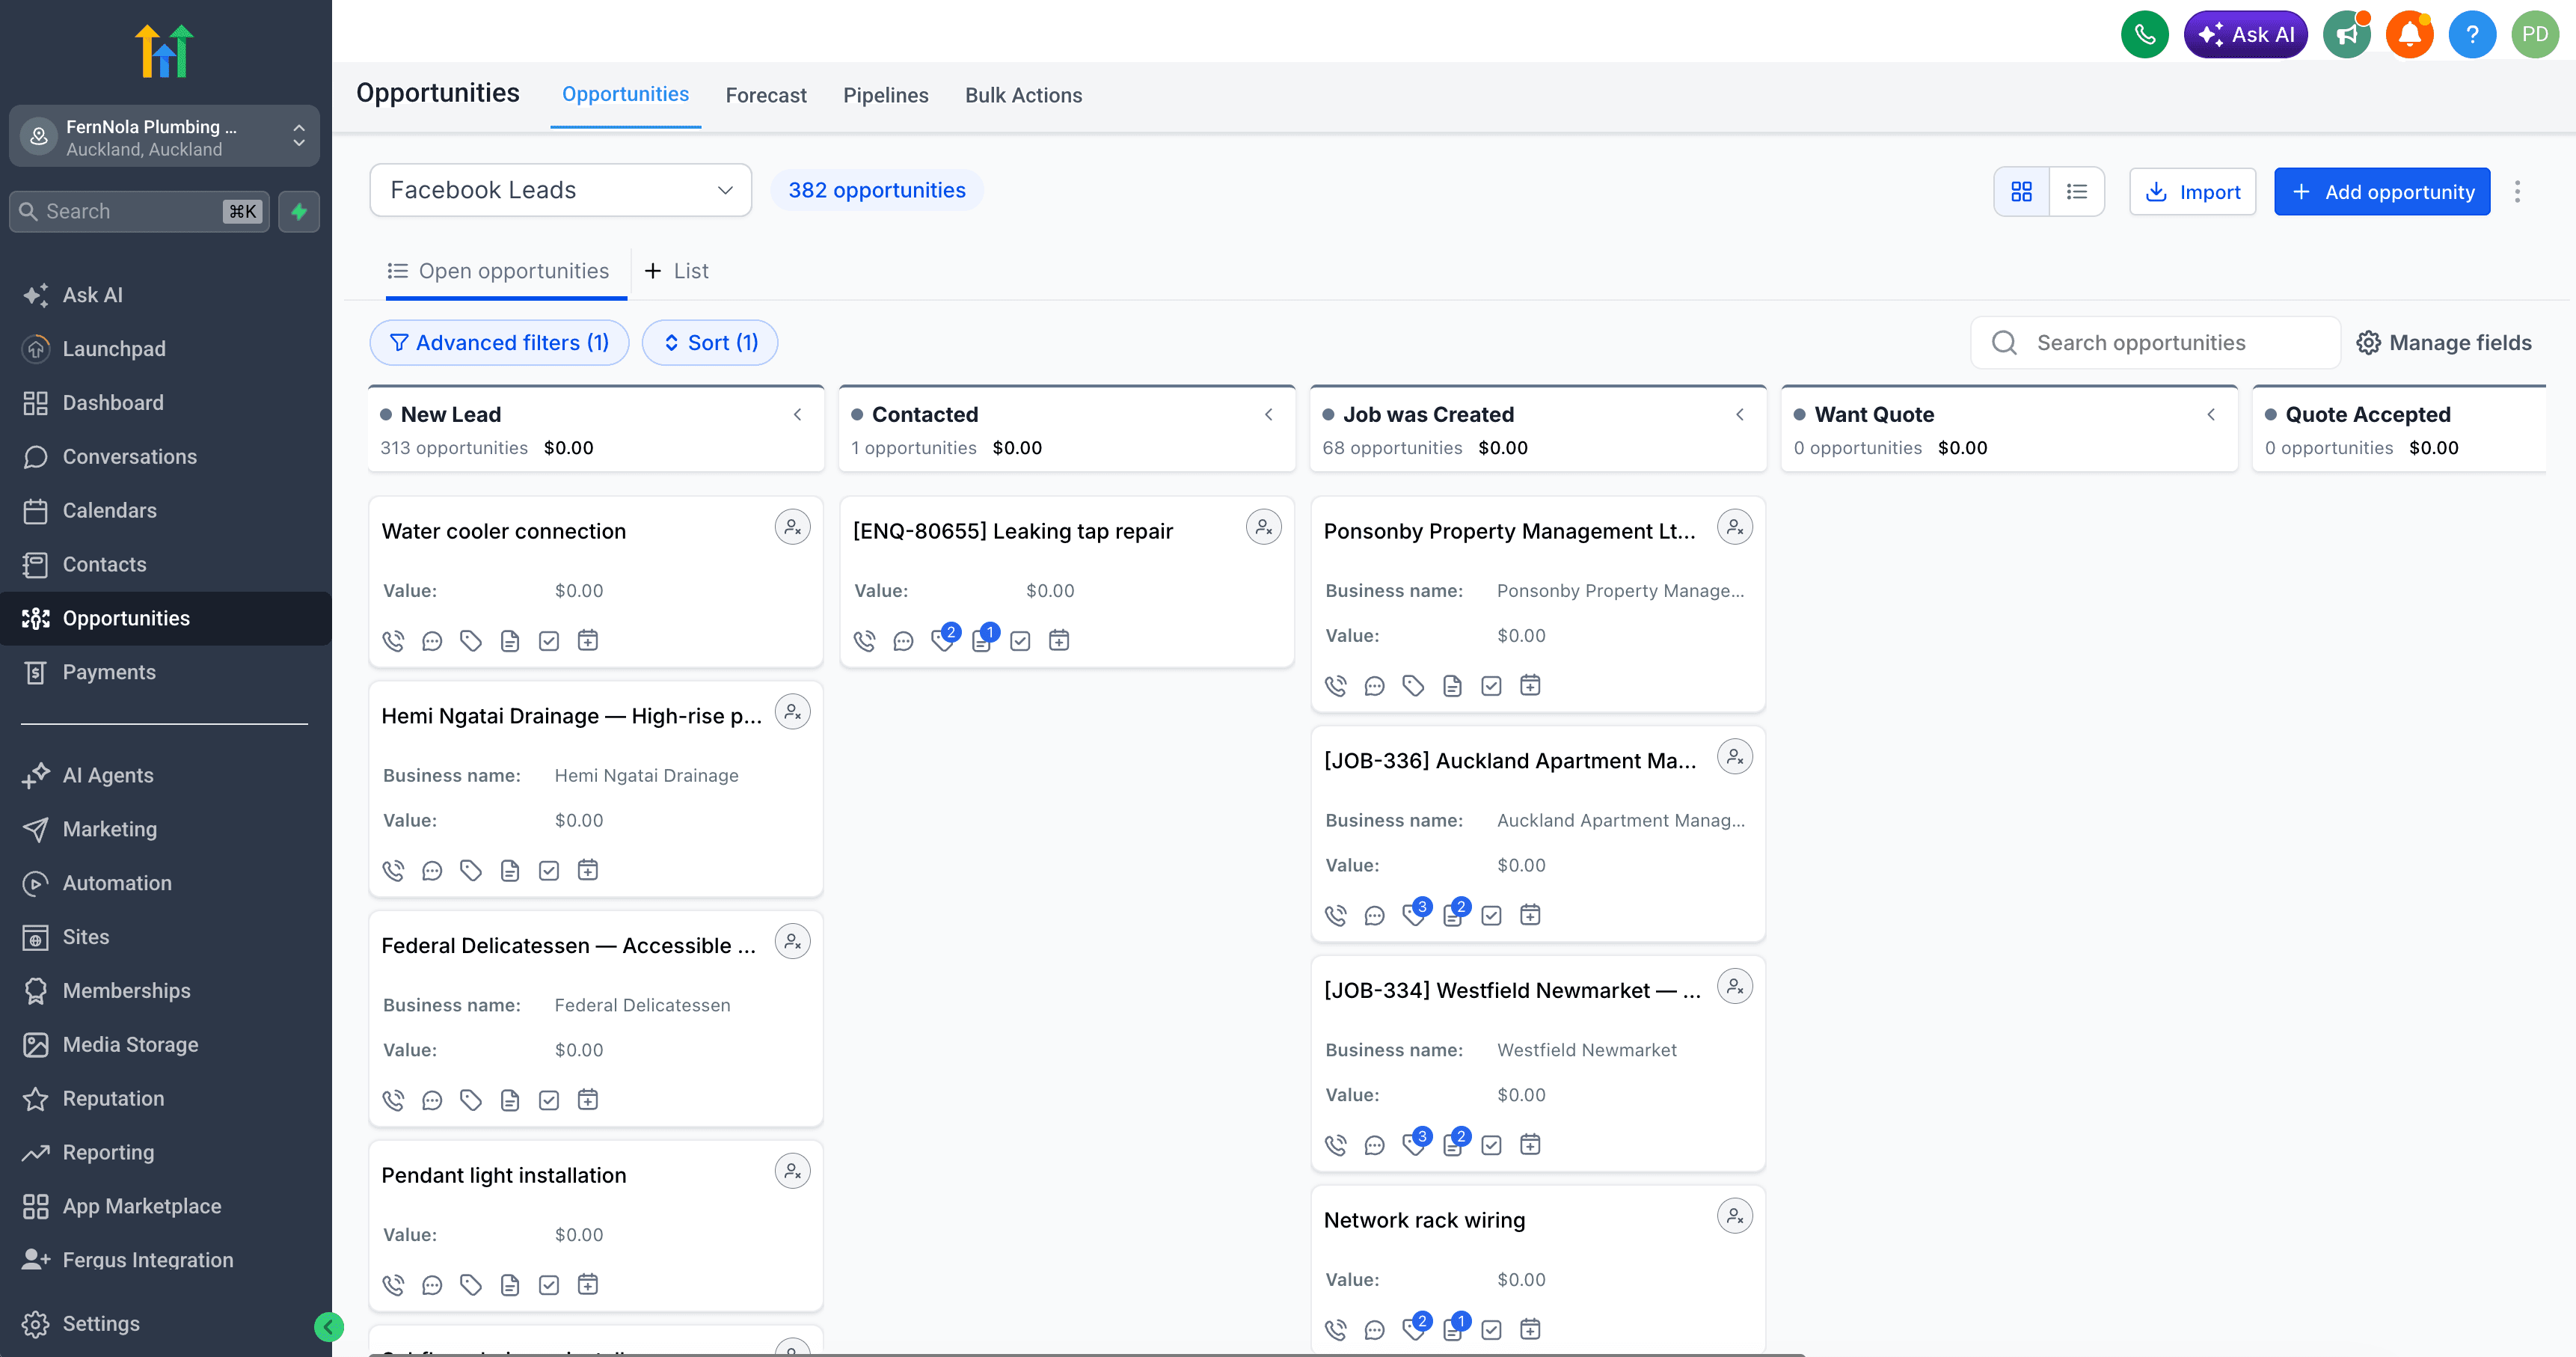
Task: Open notes on Water cooler connection card
Action: [510, 641]
